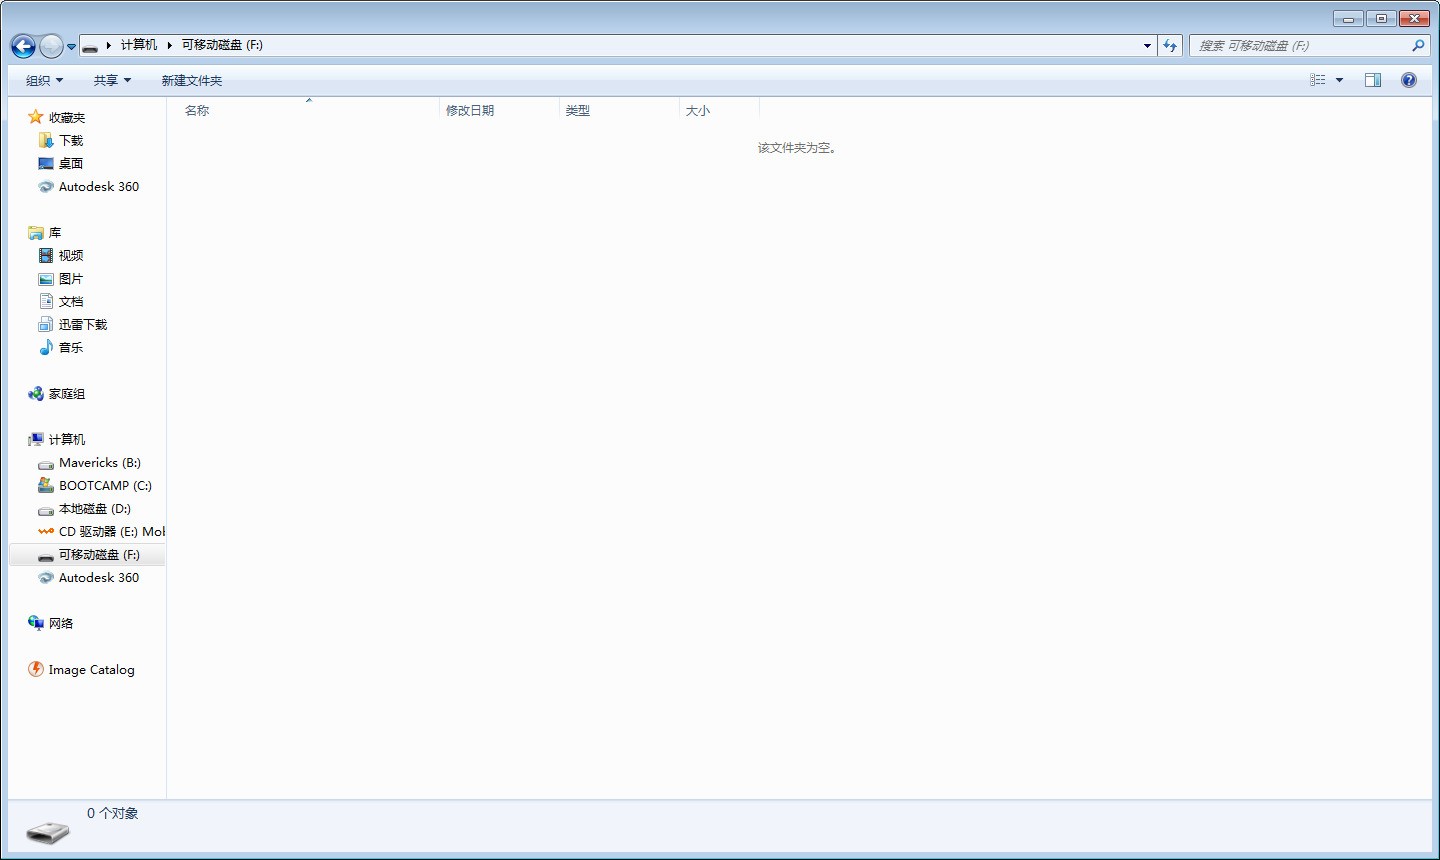Click the search box for 可移动磁盘 (F:)

tap(1300, 46)
